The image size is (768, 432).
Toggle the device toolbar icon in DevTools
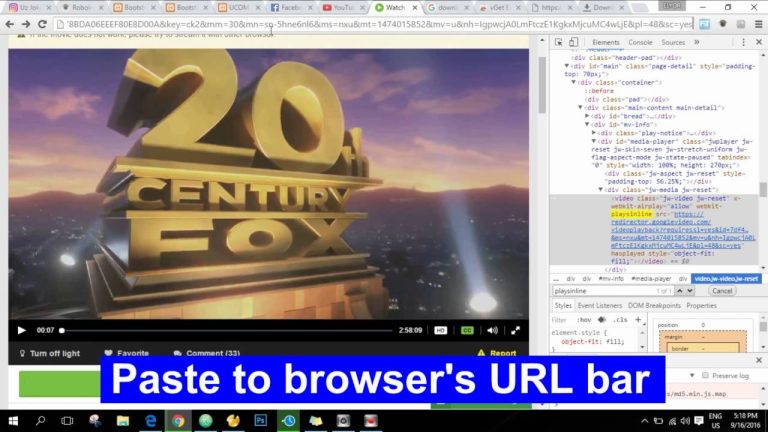575,42
